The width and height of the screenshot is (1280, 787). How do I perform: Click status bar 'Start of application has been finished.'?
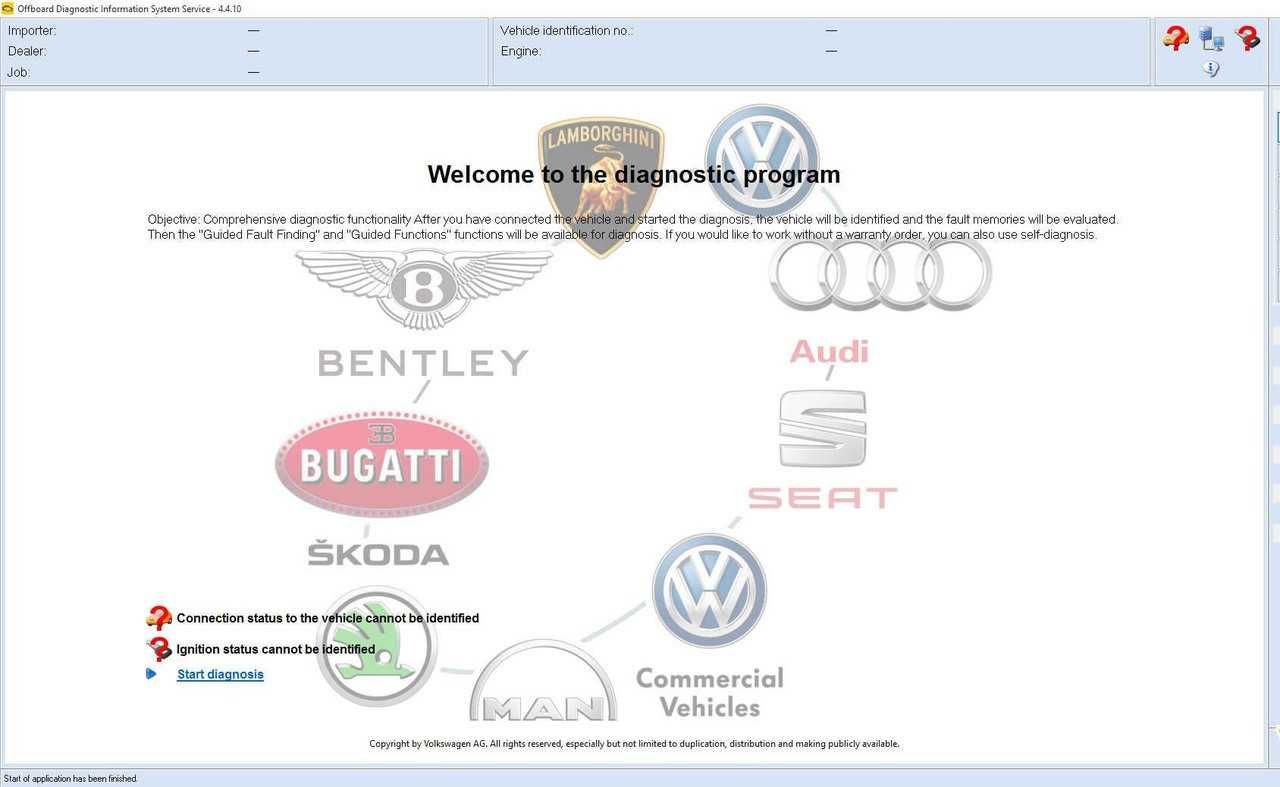(71, 778)
